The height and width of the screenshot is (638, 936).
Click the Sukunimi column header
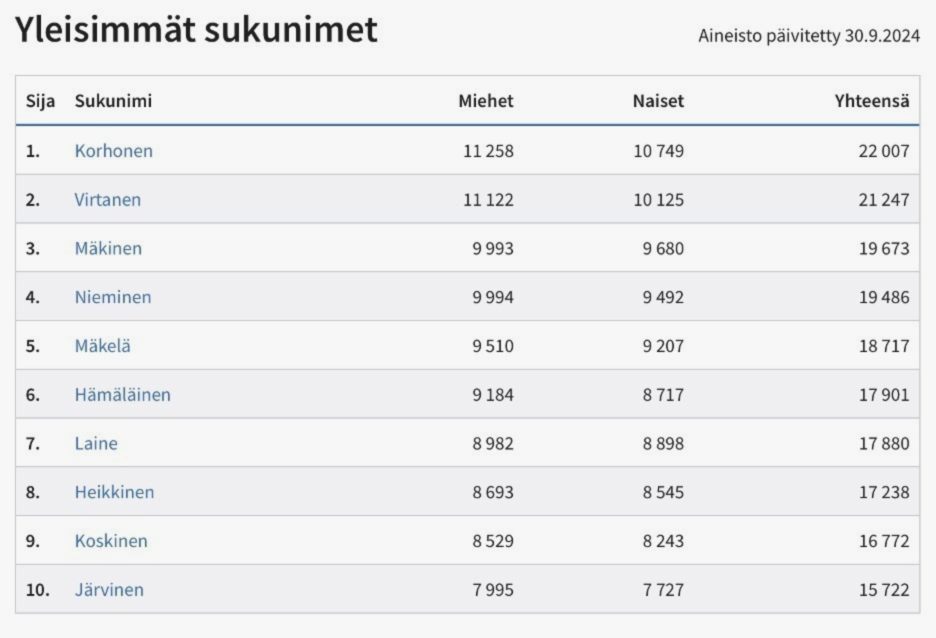coord(113,101)
